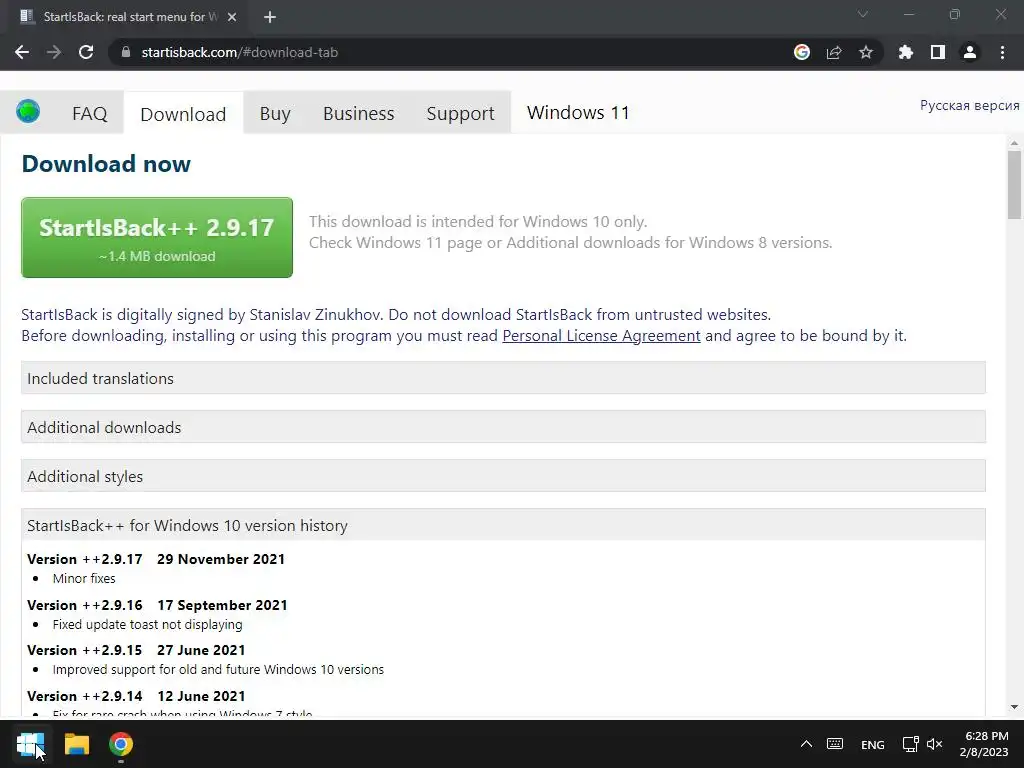
Task: Select the Version ++2.9.15 heading text
Action: (84, 650)
